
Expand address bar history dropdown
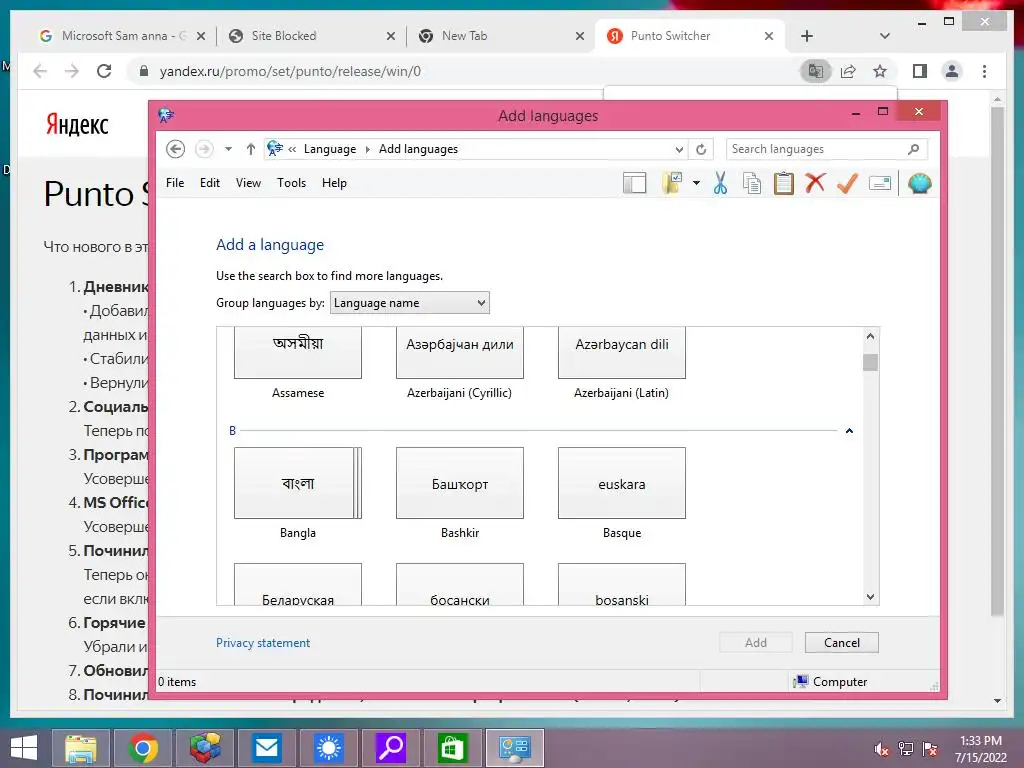pyautogui.click(x=679, y=149)
